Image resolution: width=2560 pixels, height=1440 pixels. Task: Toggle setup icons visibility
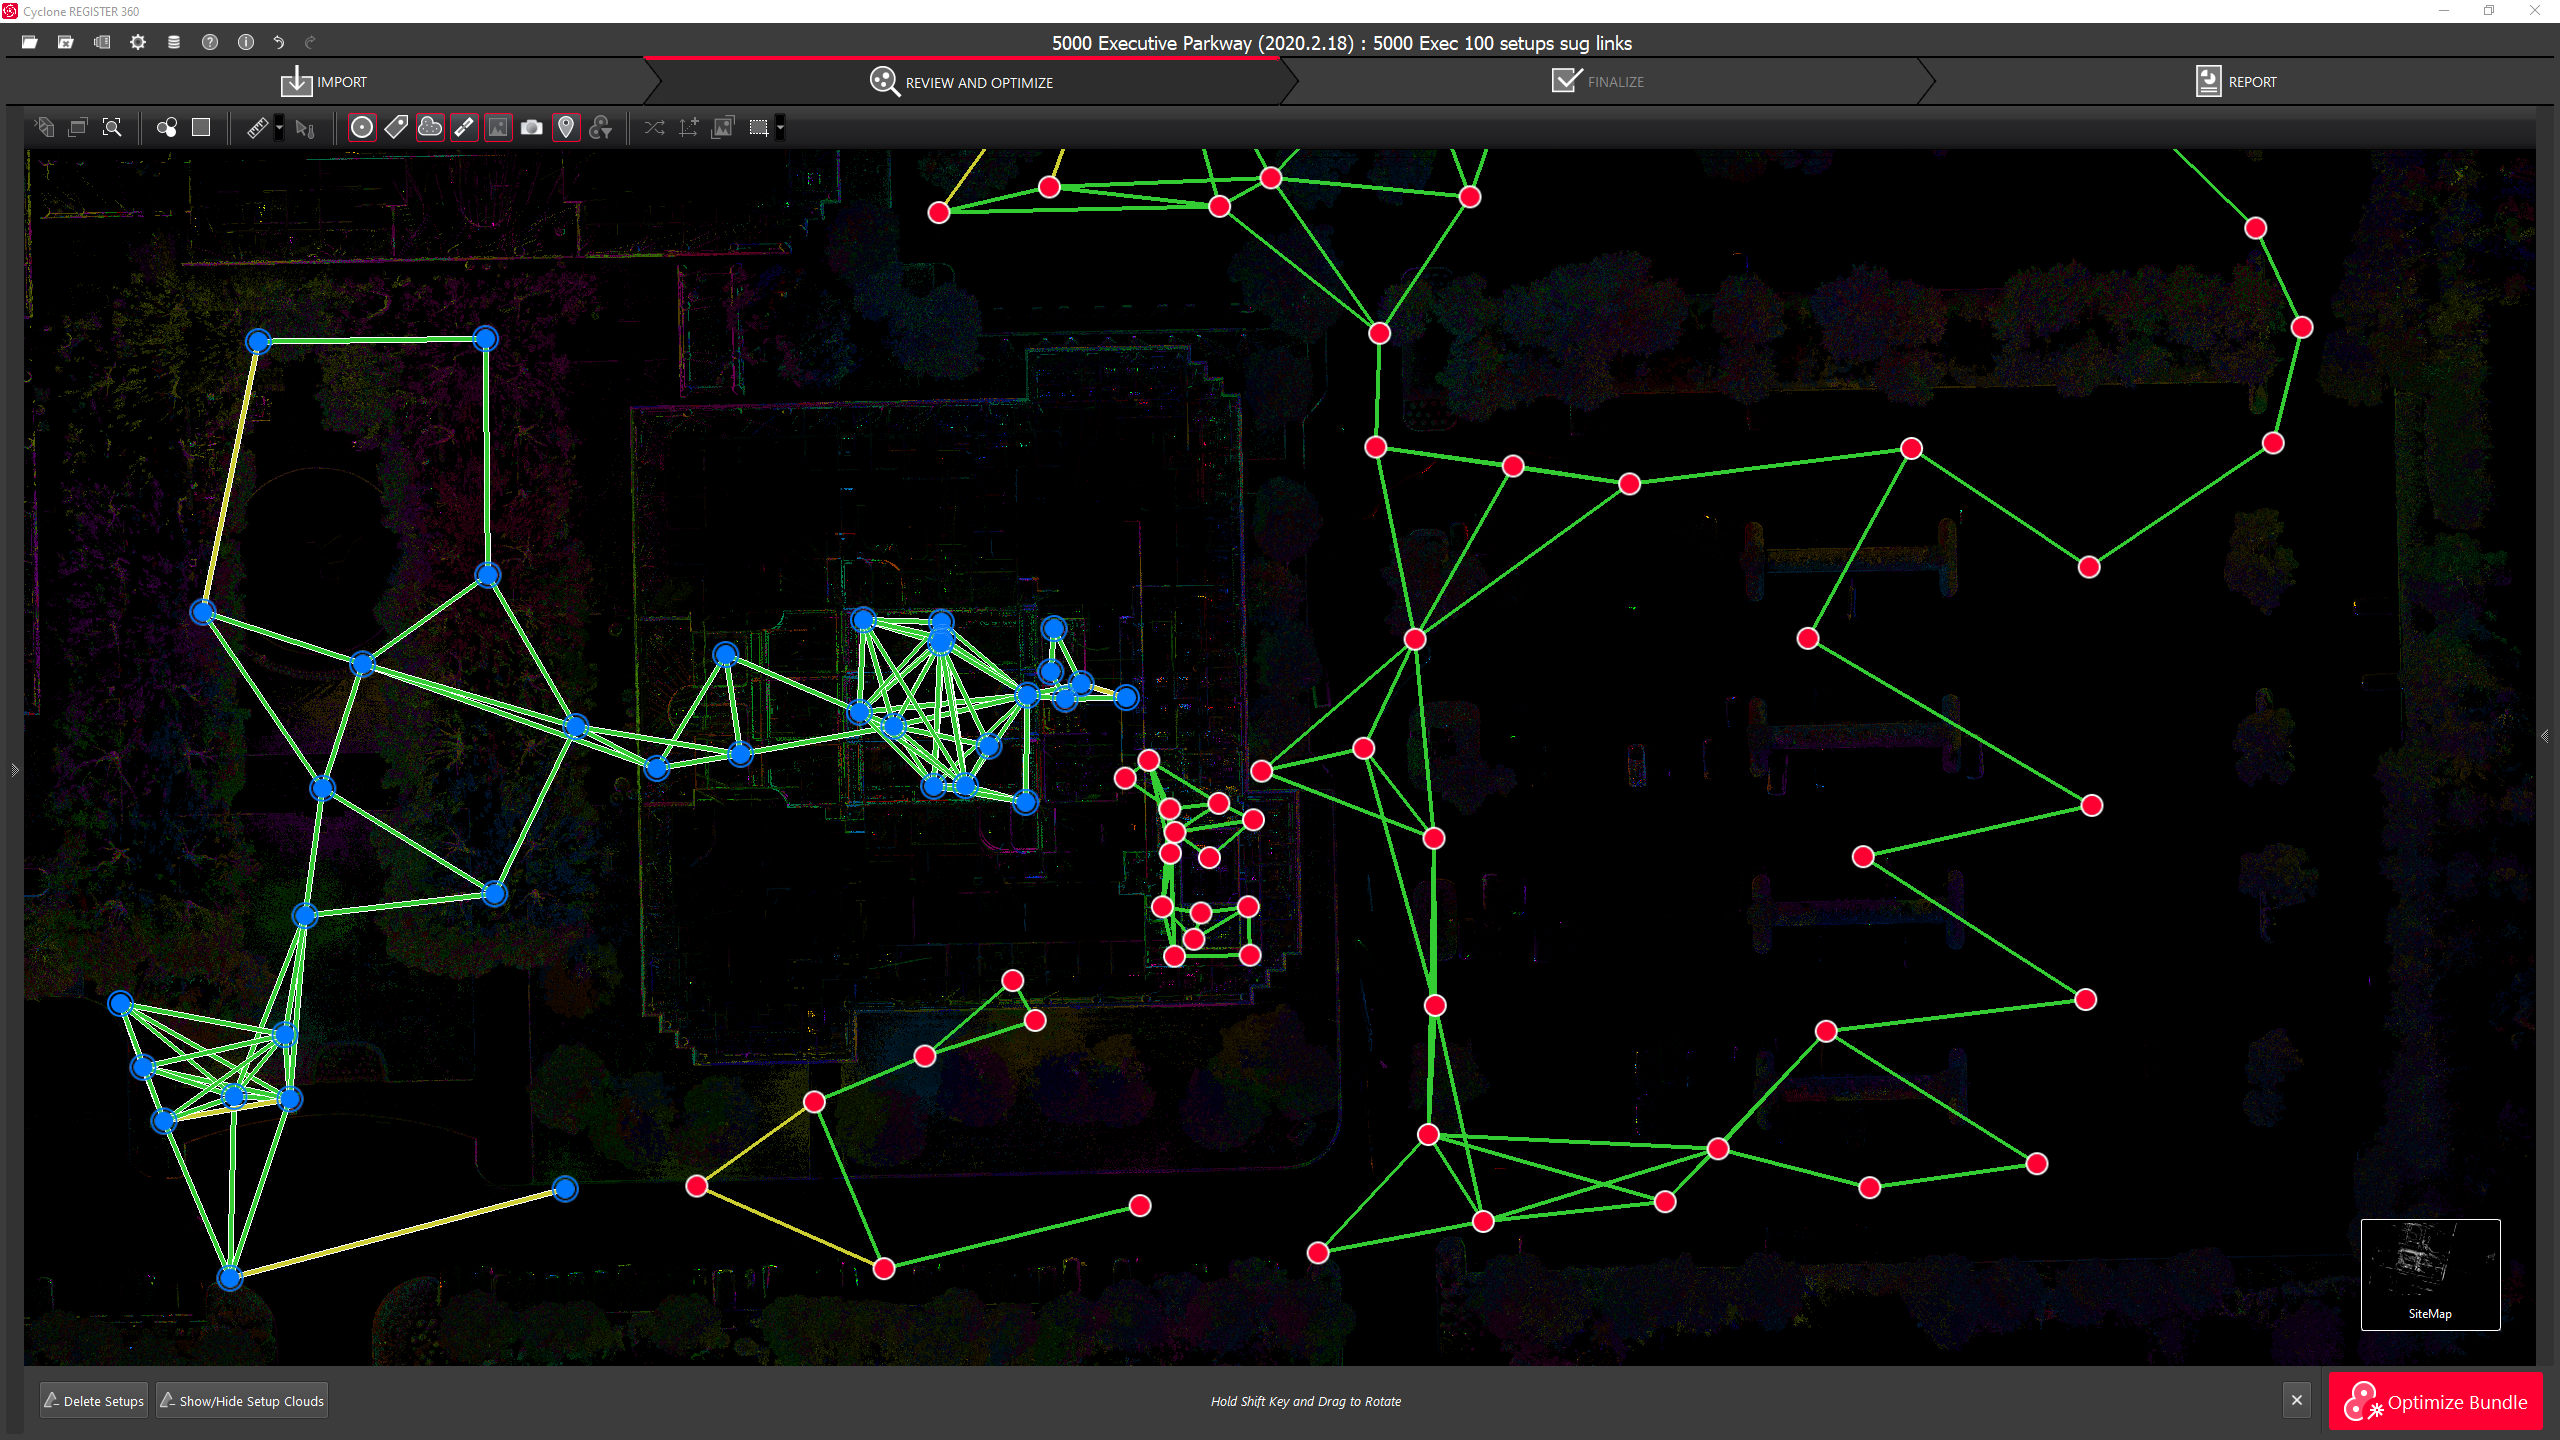[362, 127]
